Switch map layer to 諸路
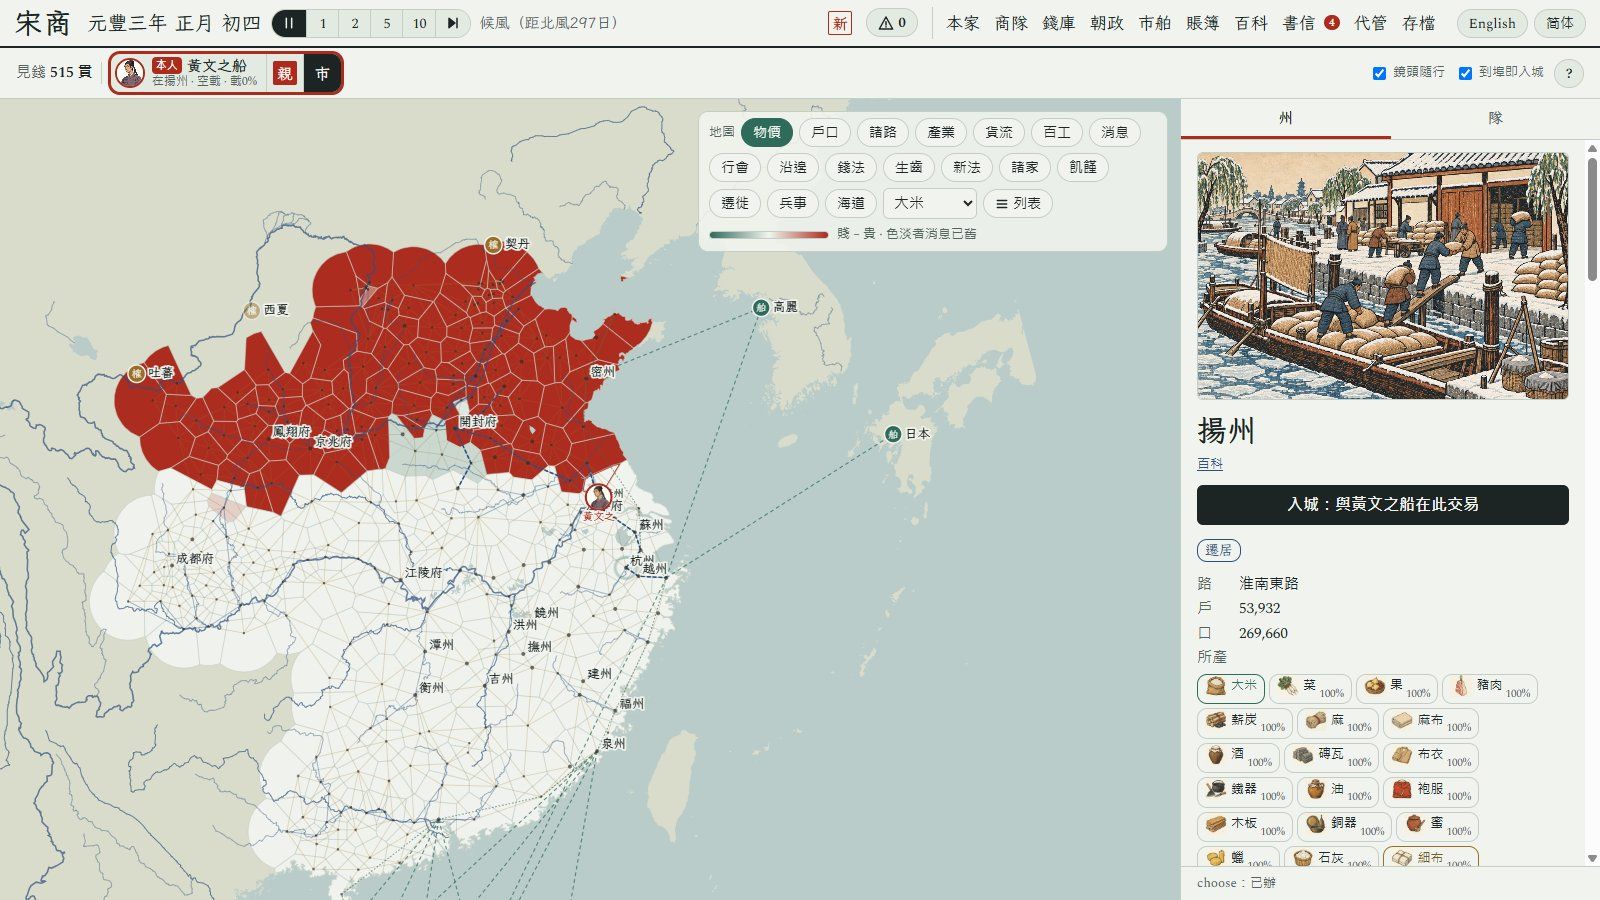Viewport: 1600px width, 900px height. [x=883, y=132]
